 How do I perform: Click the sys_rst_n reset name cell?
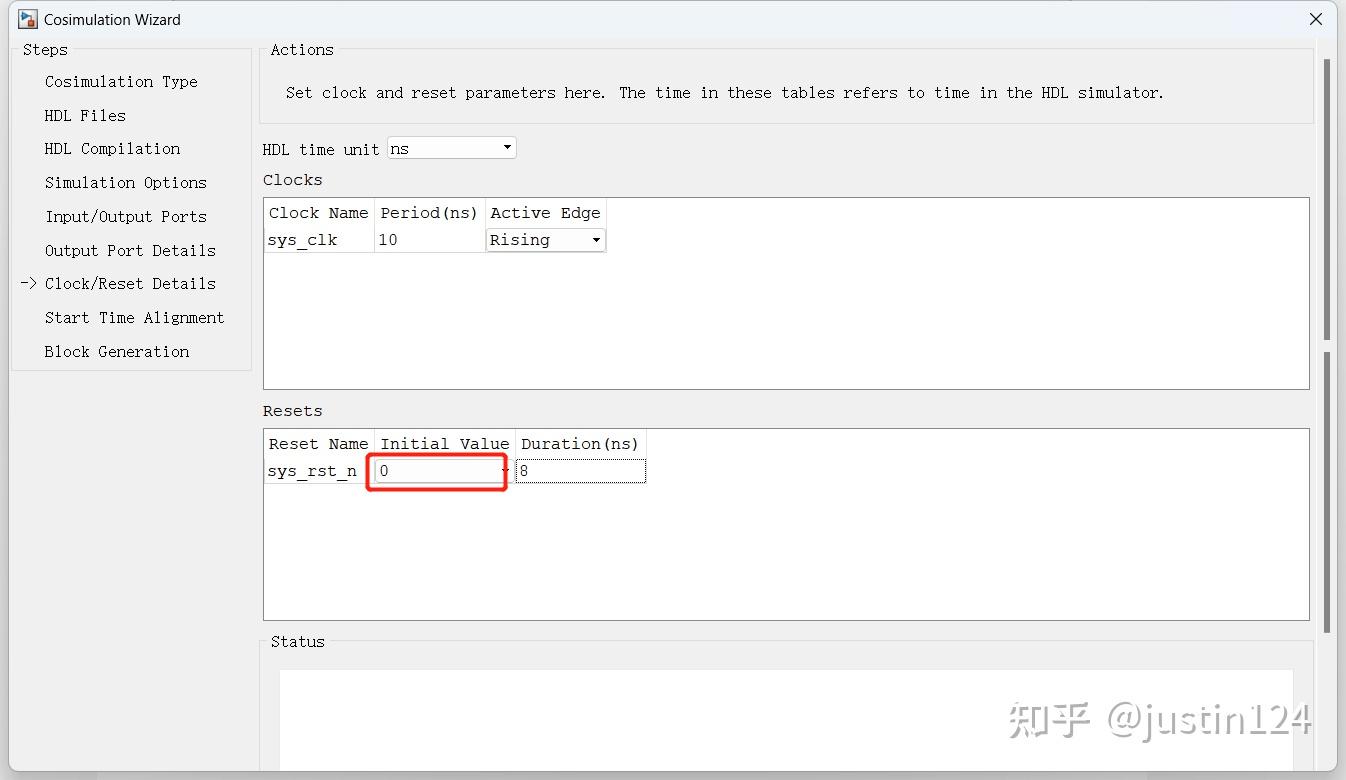(x=319, y=471)
